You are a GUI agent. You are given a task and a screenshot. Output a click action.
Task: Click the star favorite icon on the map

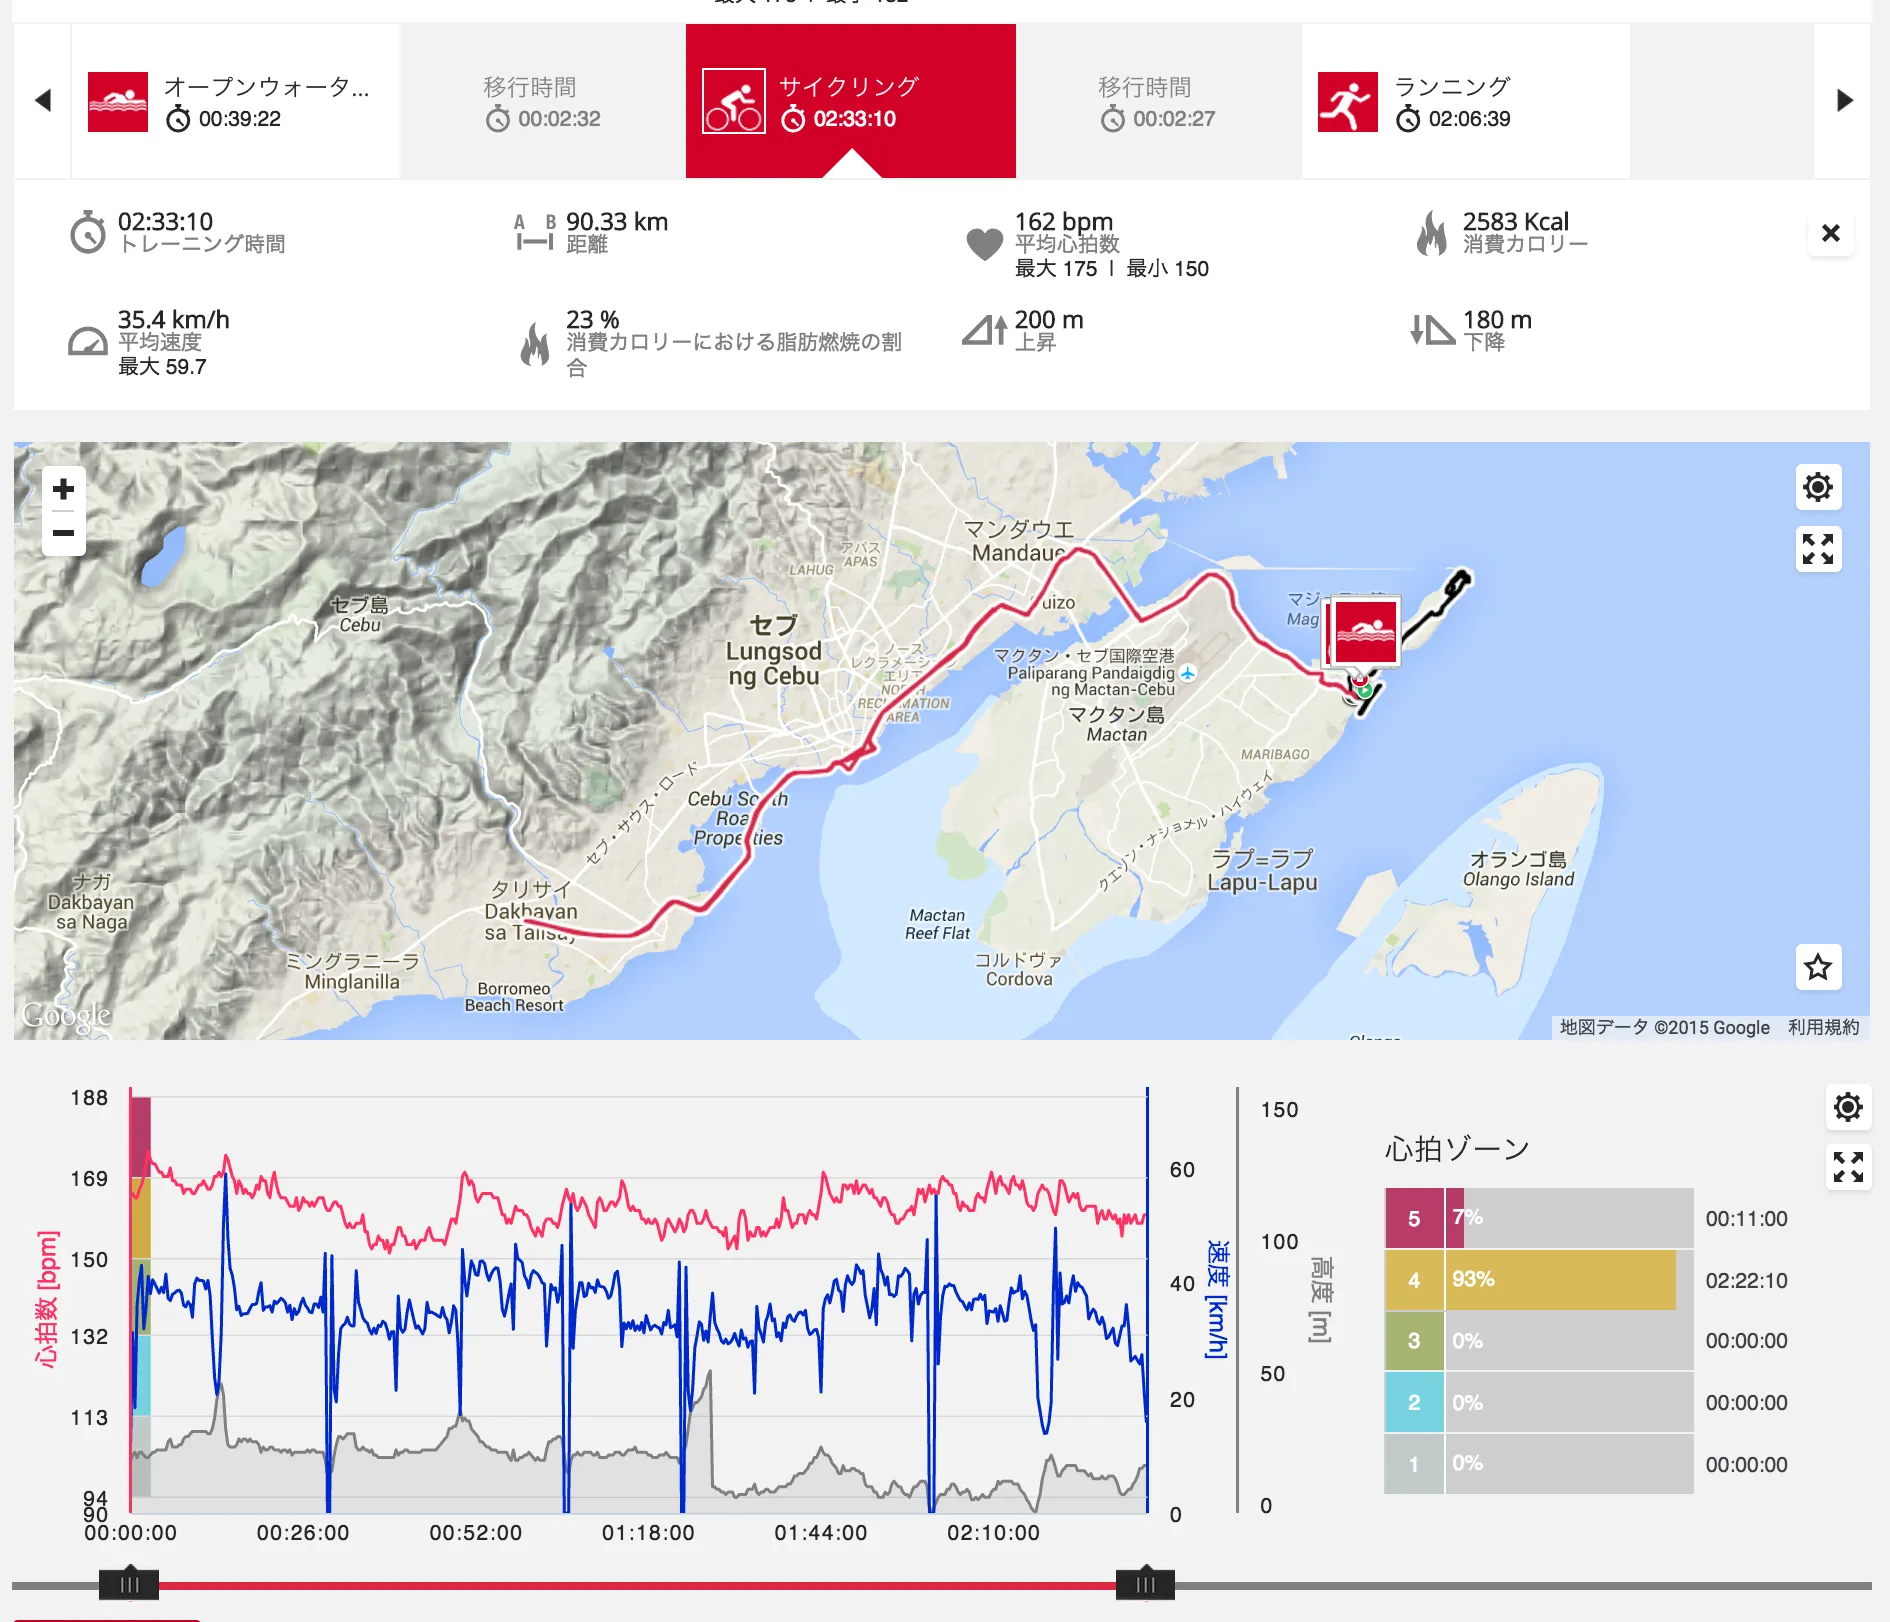[1818, 968]
